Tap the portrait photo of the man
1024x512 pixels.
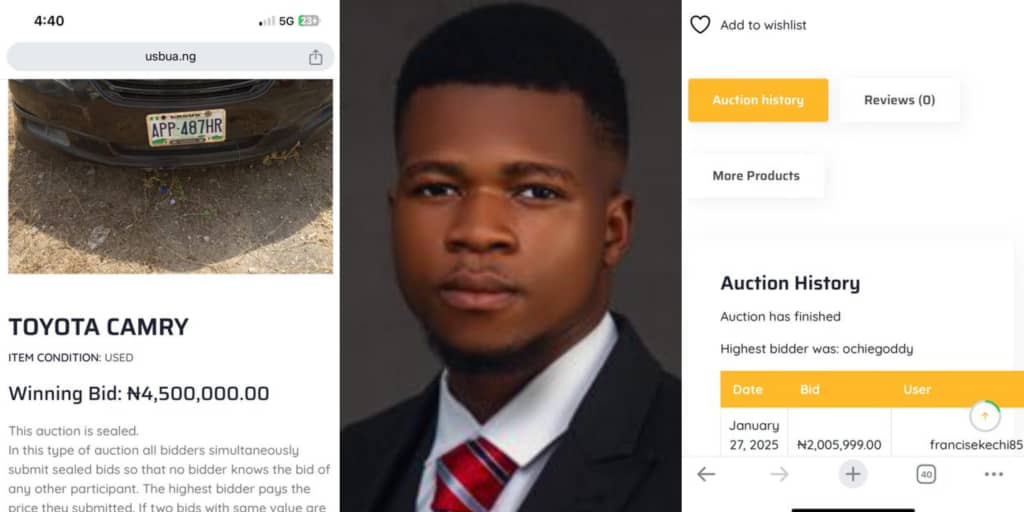pyautogui.click(x=511, y=256)
